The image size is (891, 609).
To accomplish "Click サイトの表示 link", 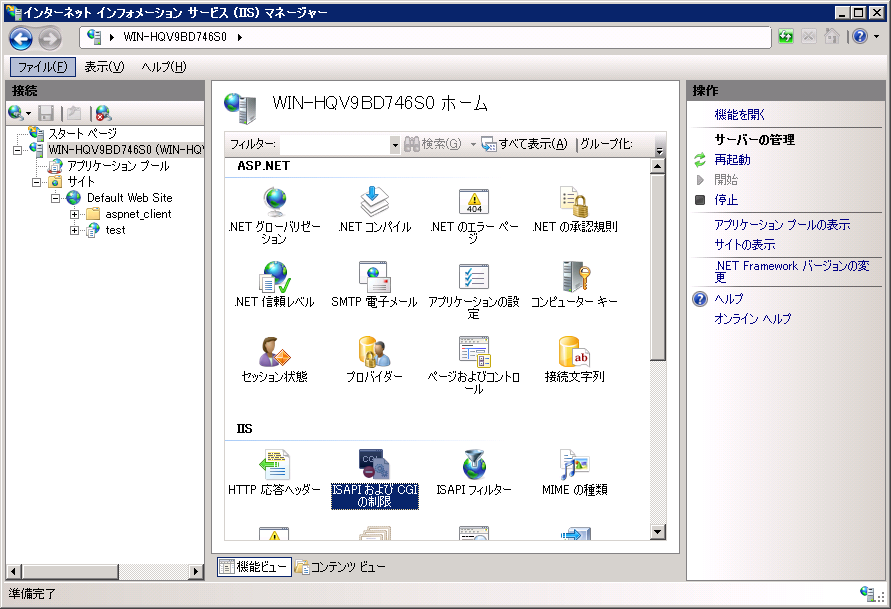I will point(744,245).
